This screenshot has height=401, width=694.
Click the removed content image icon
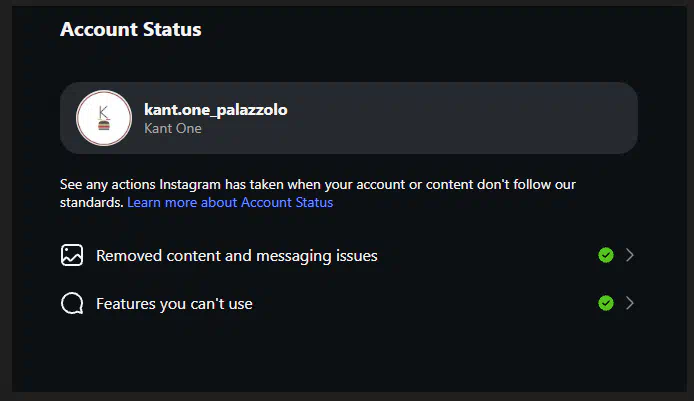71,255
